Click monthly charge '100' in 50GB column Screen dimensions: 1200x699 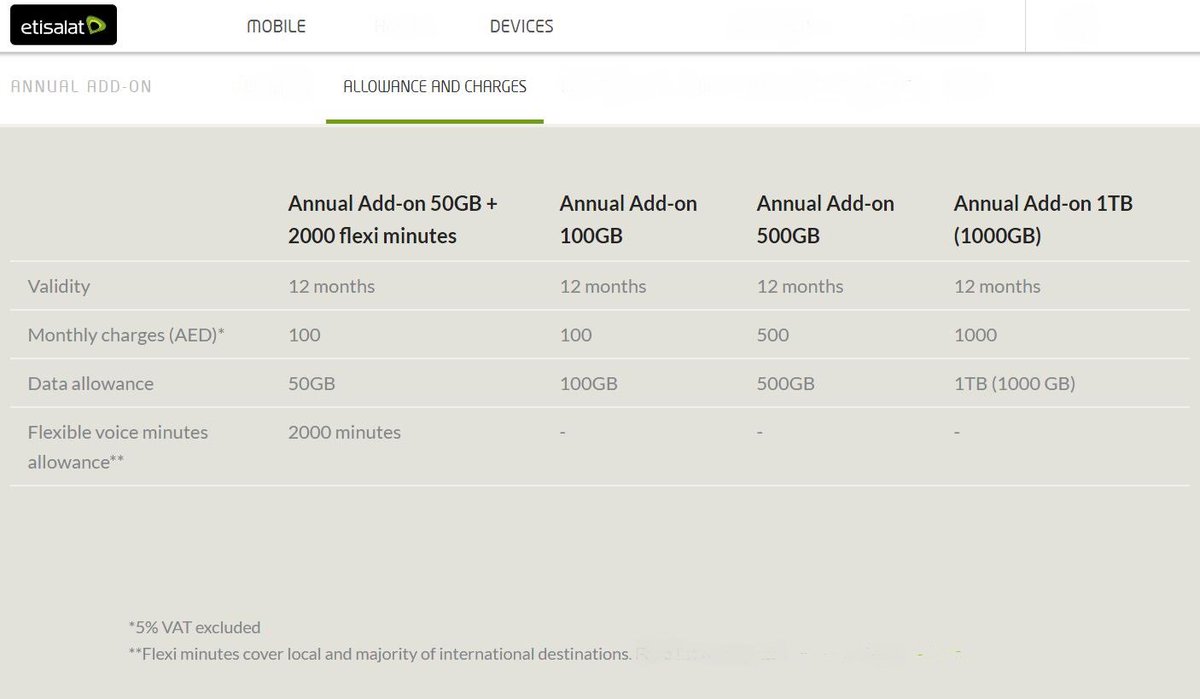(x=304, y=335)
